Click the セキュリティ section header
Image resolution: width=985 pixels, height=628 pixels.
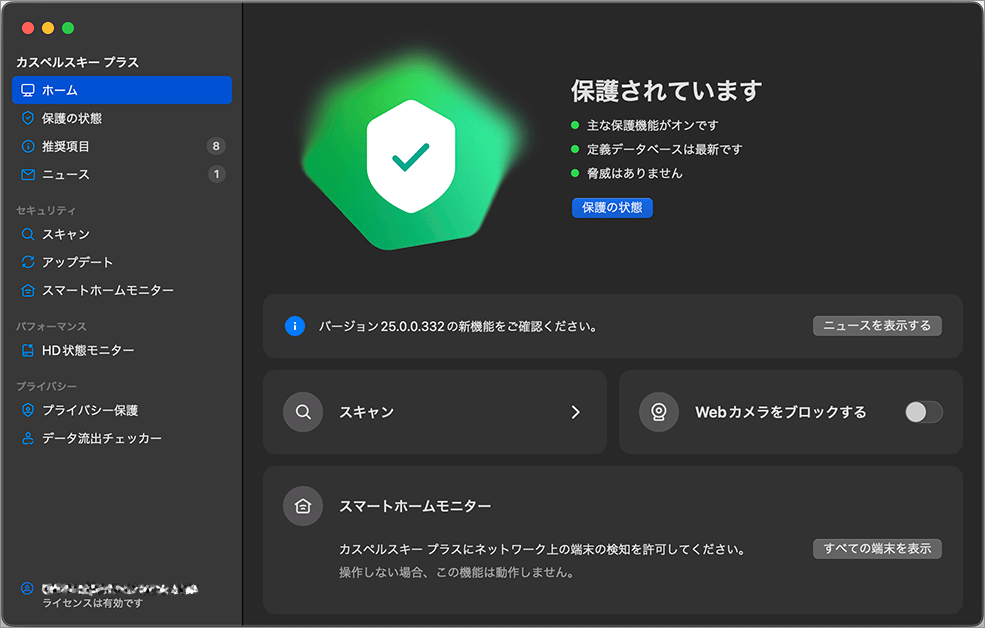[46, 210]
